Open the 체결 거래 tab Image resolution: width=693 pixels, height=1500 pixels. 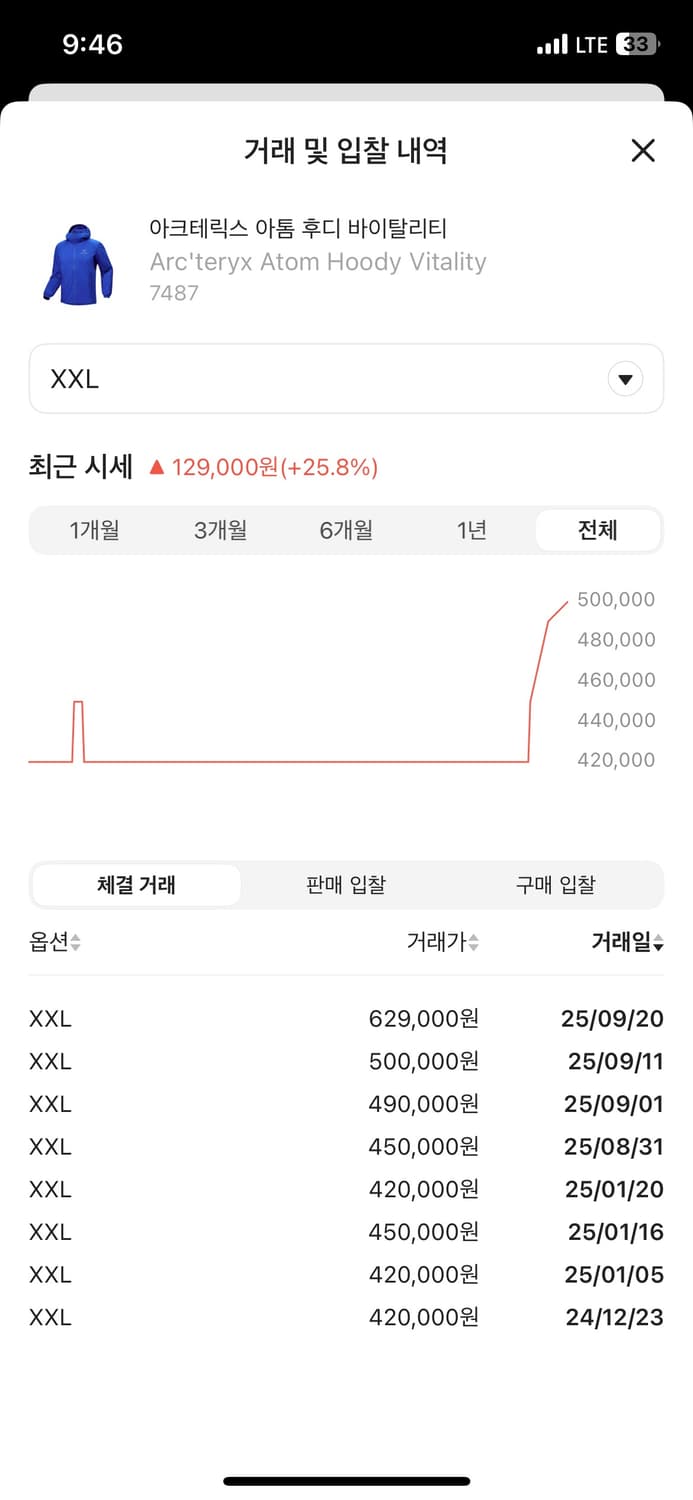click(136, 884)
